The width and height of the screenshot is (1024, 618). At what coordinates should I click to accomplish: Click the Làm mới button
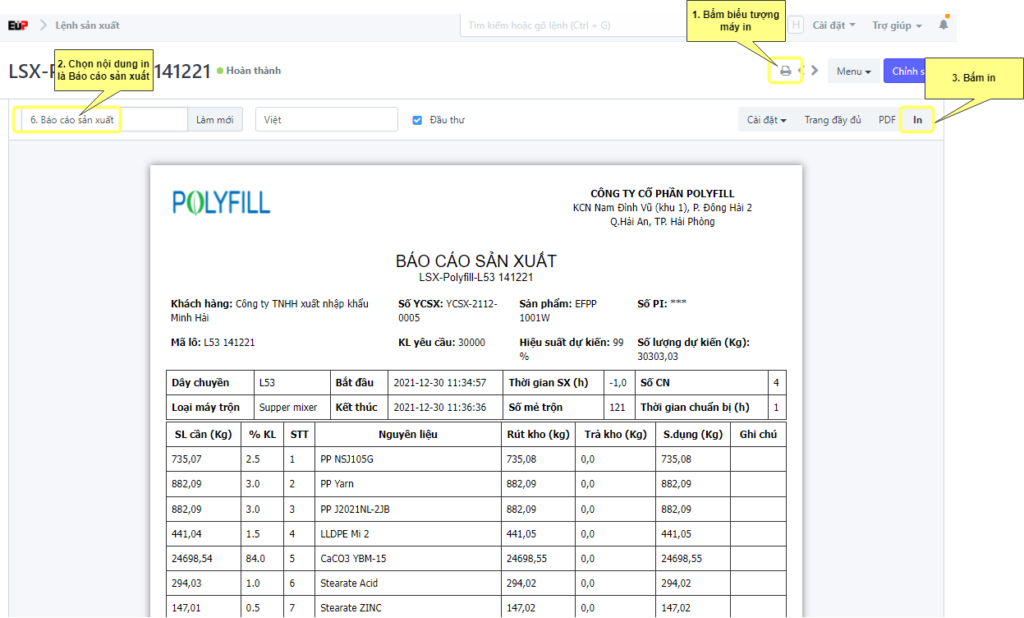(215, 120)
